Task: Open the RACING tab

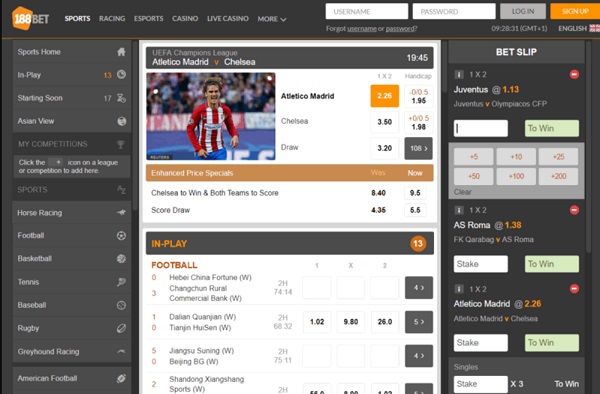Action: (x=112, y=18)
